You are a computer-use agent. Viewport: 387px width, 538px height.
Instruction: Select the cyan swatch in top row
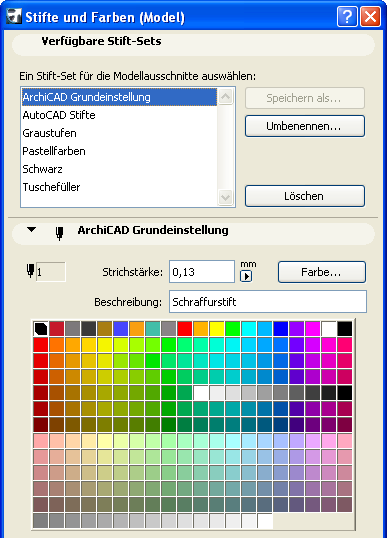pos(249,329)
